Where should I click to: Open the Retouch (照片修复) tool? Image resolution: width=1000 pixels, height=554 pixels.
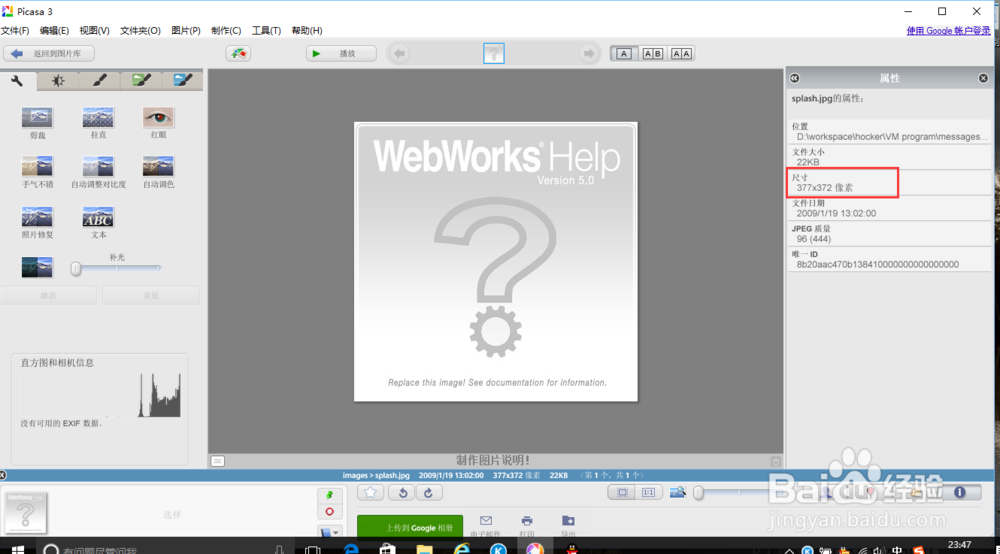(37, 222)
